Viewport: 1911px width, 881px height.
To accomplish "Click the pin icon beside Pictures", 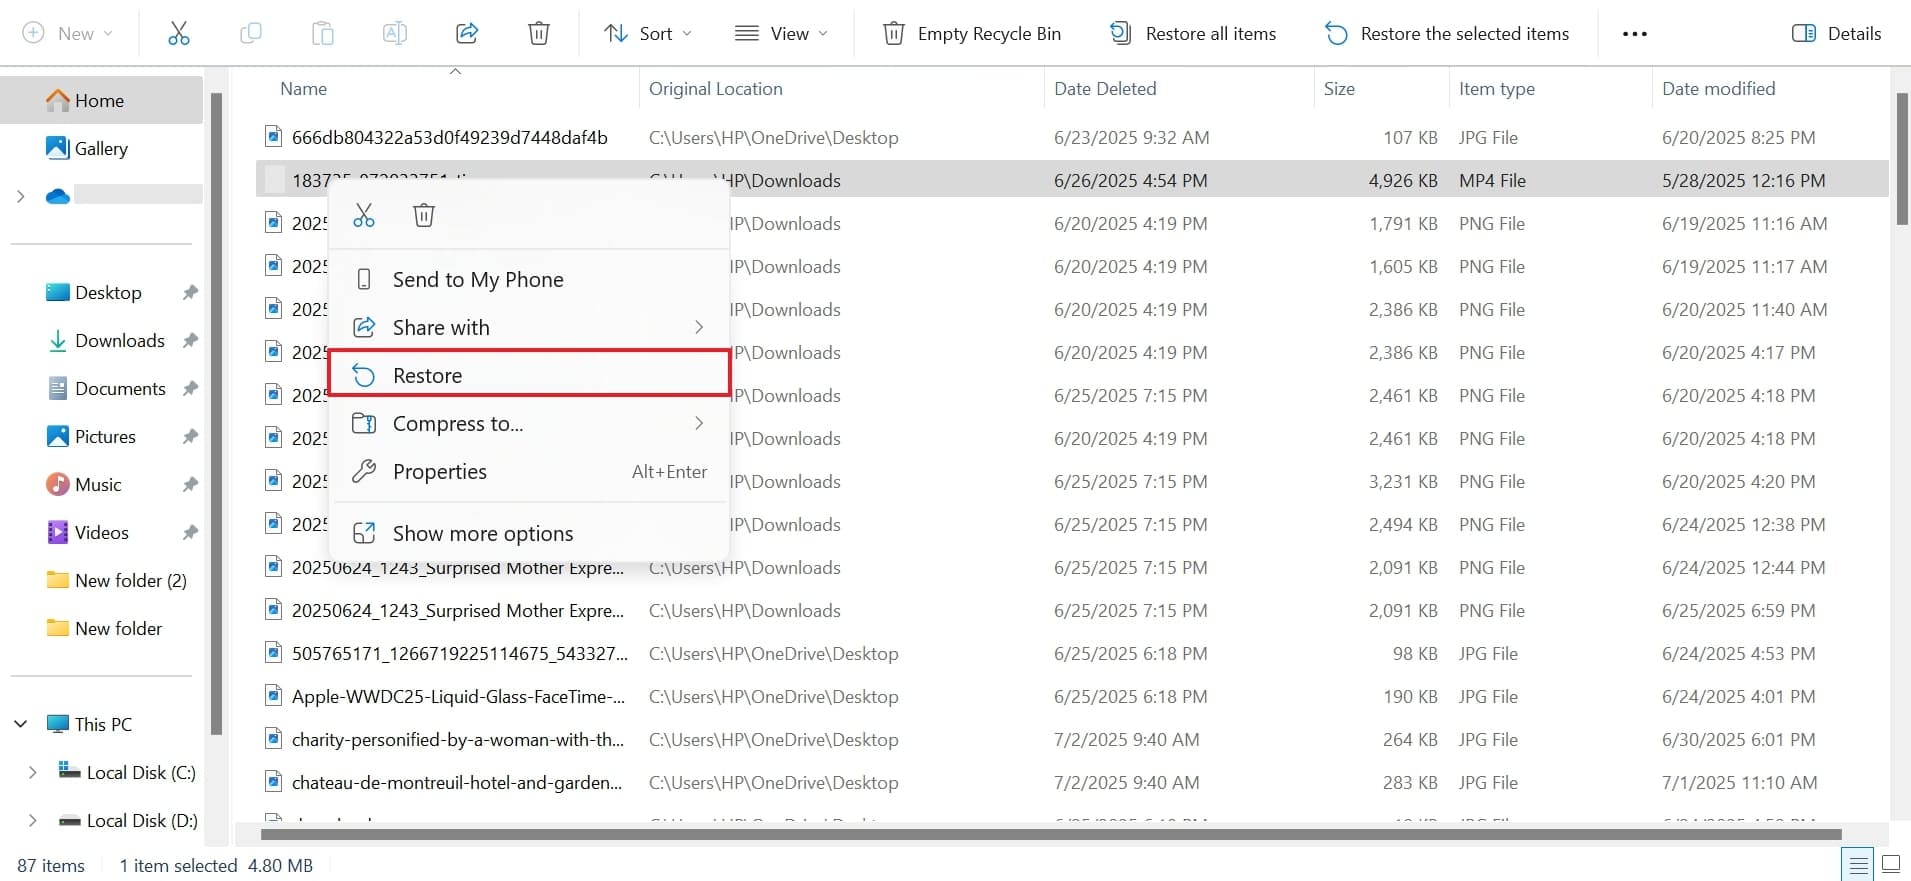I will (190, 436).
